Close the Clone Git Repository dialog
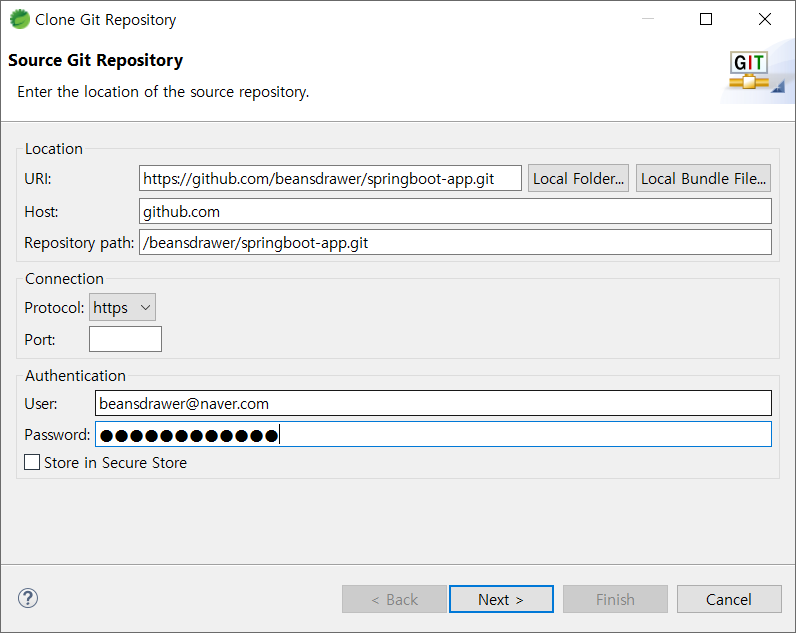The image size is (796, 633). [765, 19]
